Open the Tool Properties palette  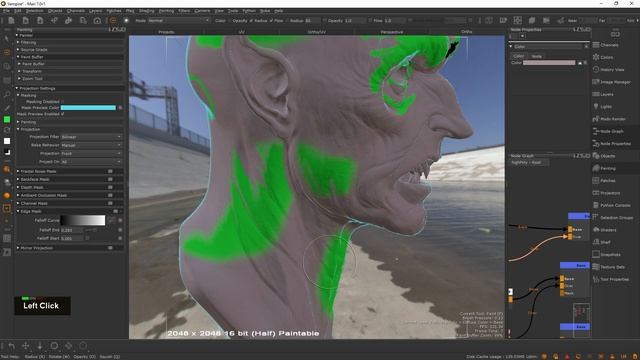pyautogui.click(x=611, y=279)
